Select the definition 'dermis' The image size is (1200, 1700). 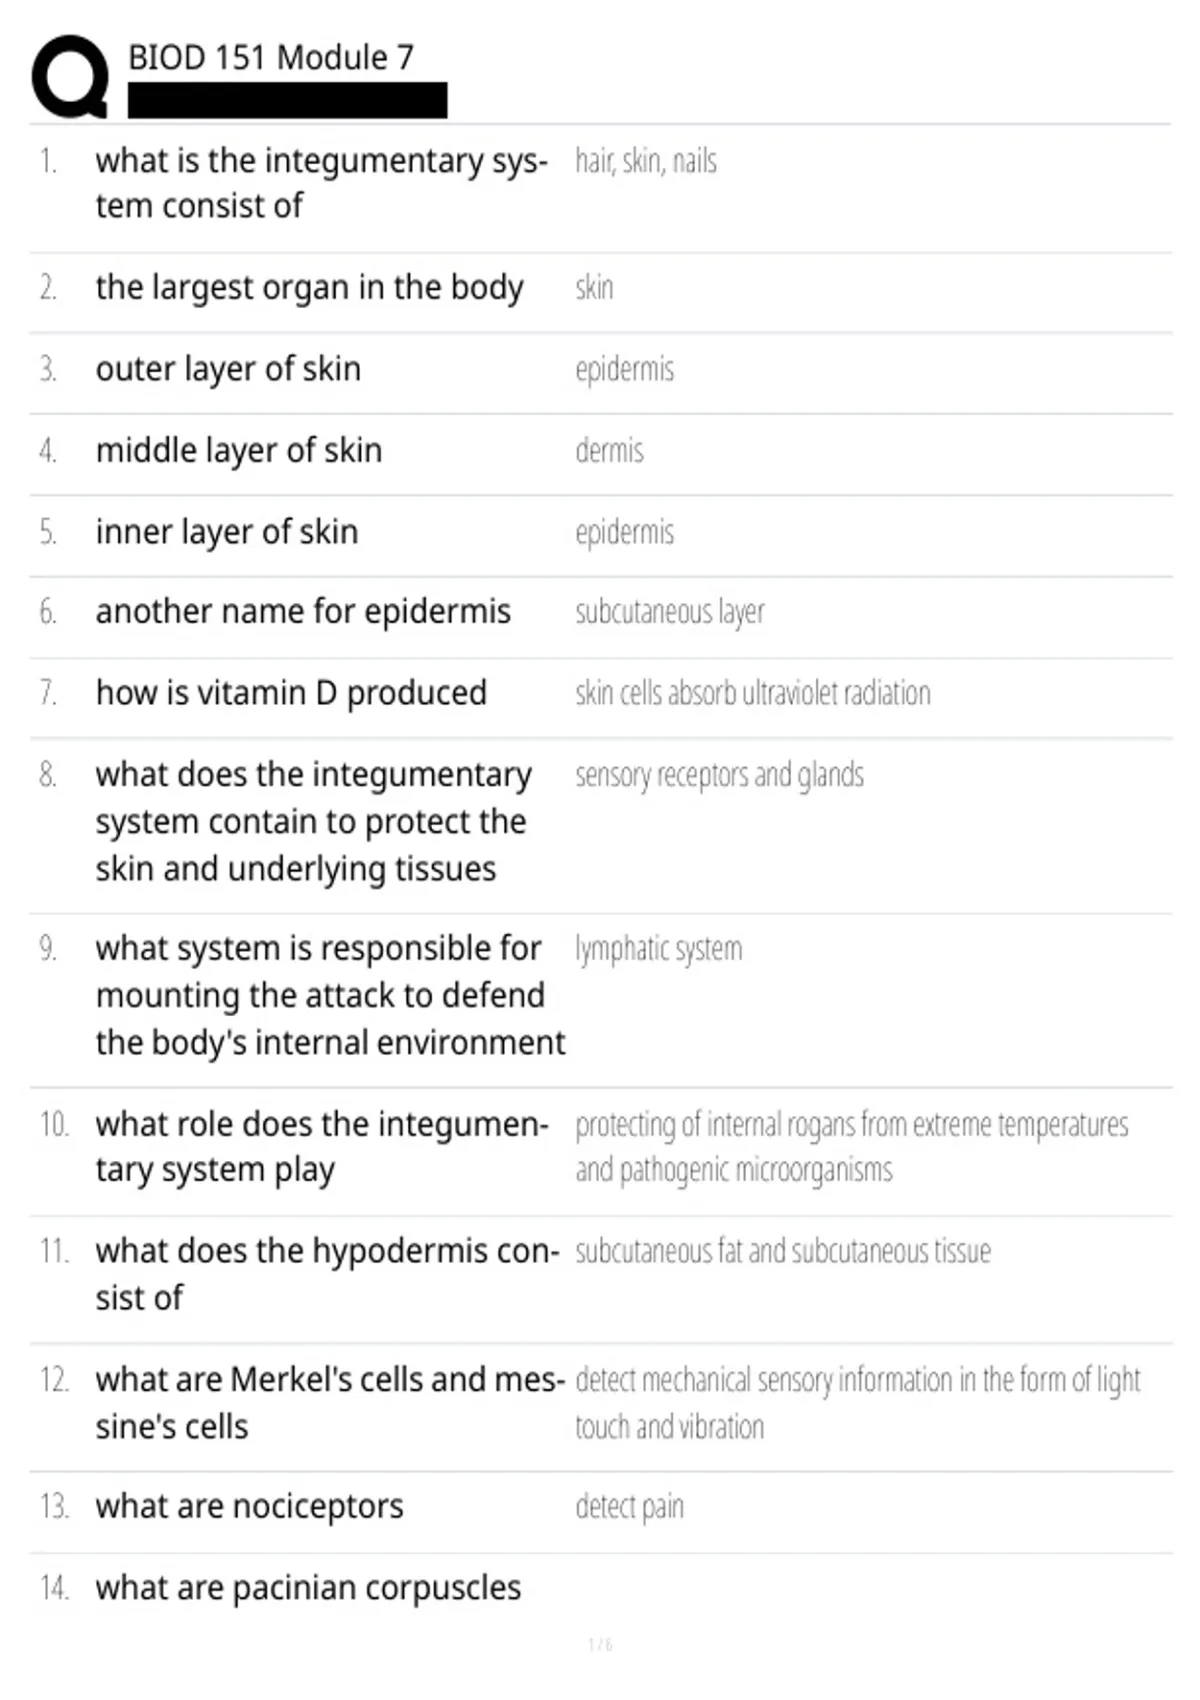click(609, 451)
